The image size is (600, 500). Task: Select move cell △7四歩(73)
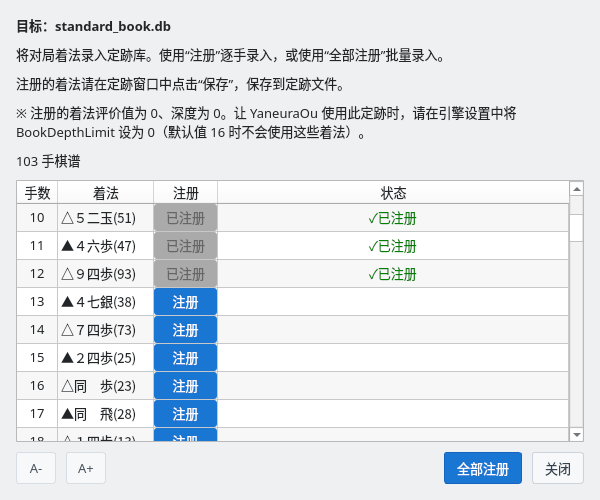[x=106, y=330]
